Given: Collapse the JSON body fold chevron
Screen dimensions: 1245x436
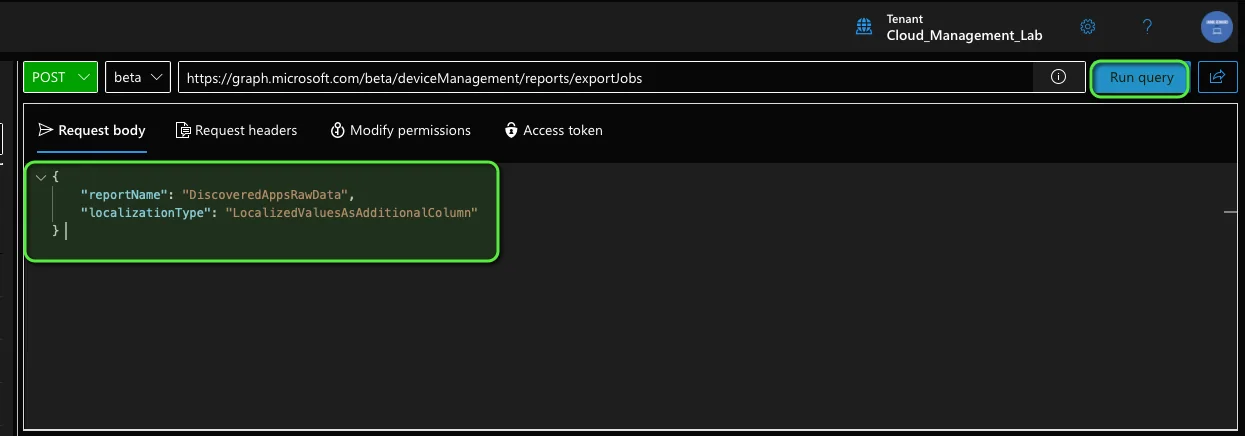Looking at the screenshot, I should (40, 177).
